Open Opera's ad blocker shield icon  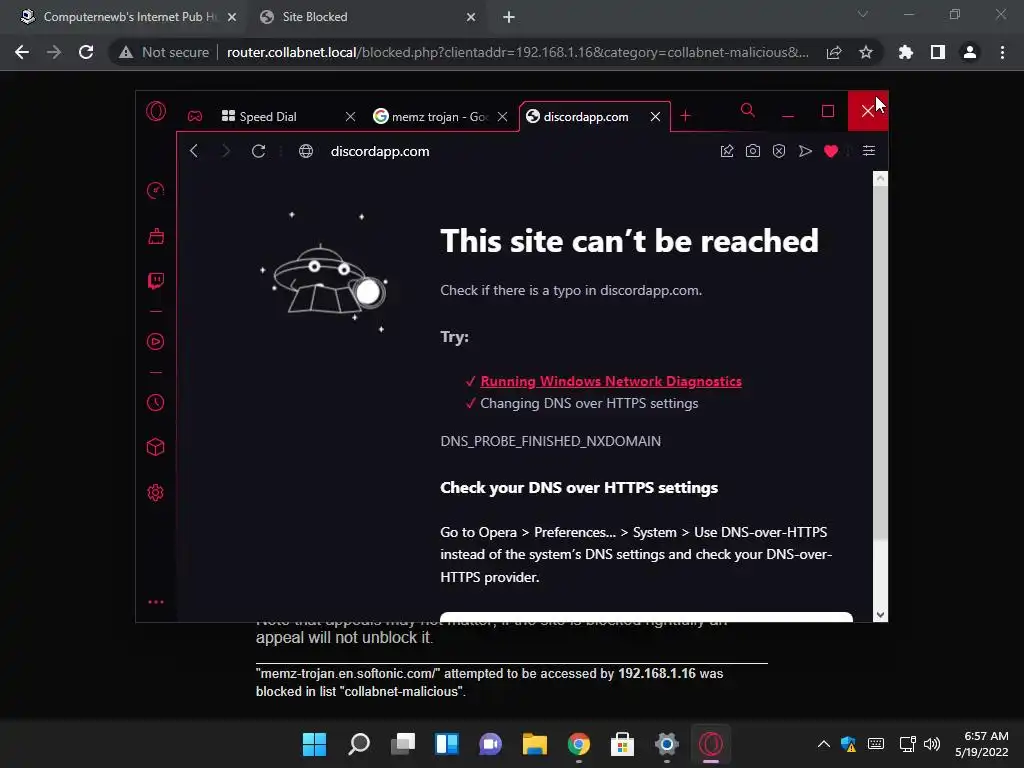778,151
